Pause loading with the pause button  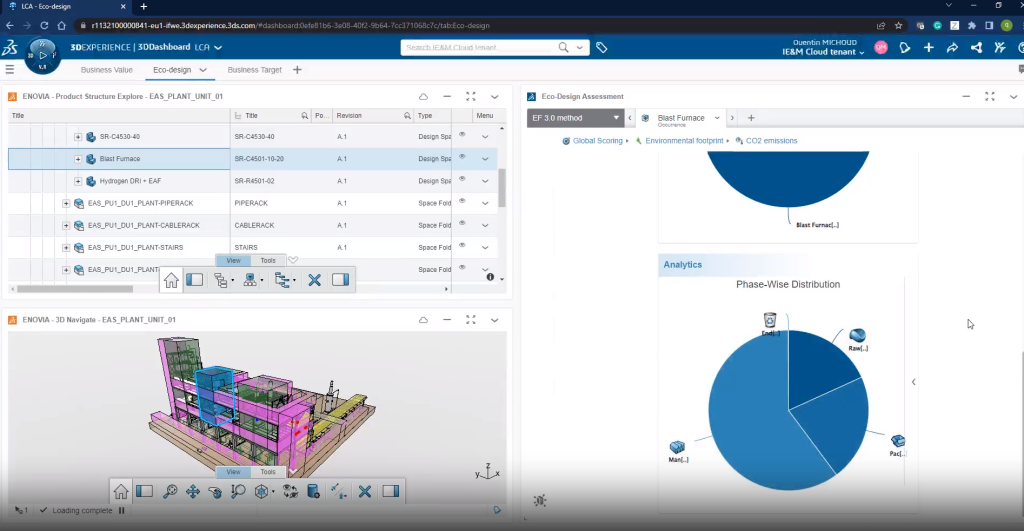pos(121,511)
